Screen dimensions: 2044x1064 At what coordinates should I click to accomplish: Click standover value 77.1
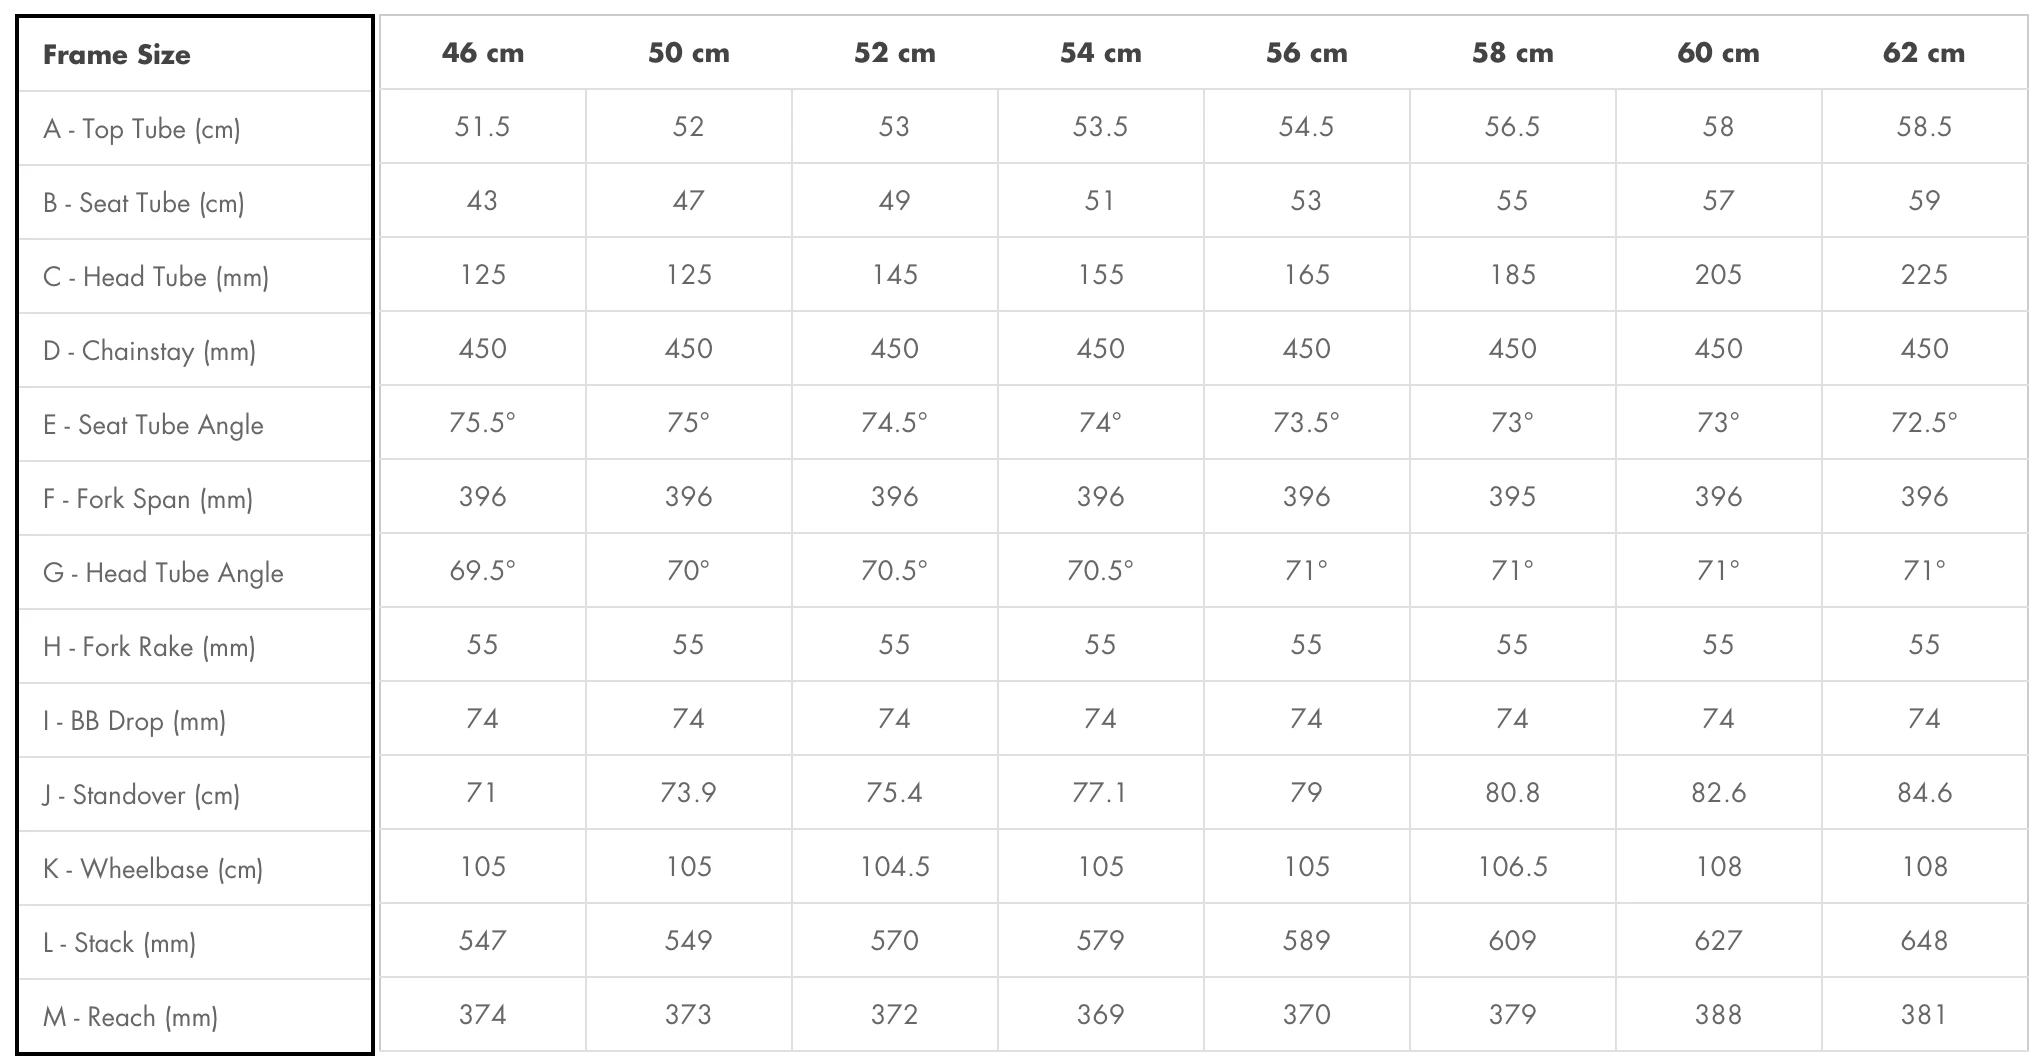click(x=1100, y=793)
